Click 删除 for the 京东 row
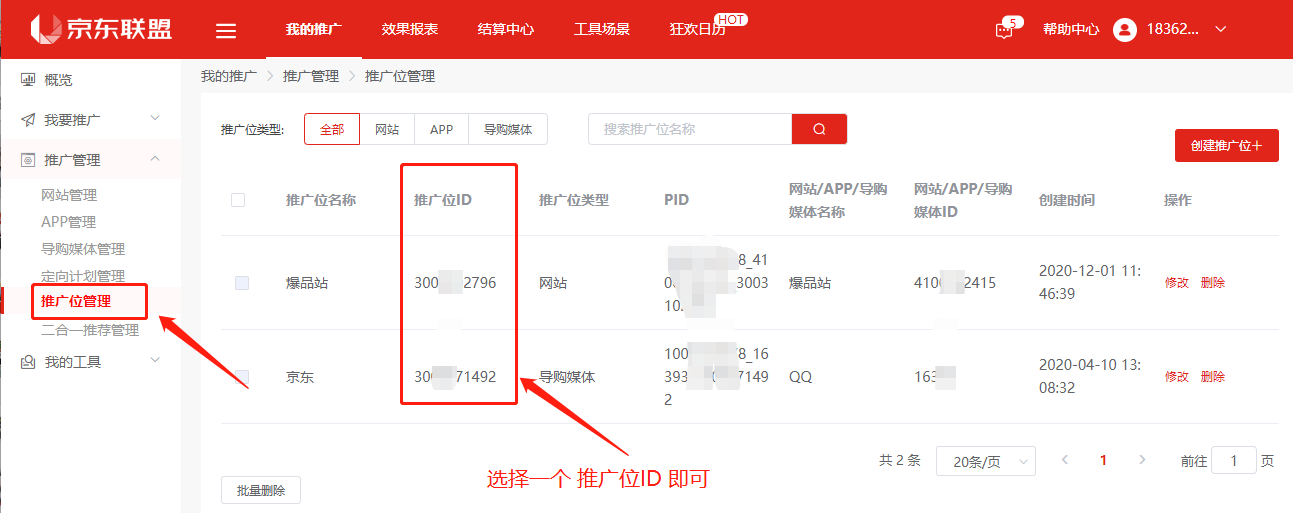1293x513 pixels. [1213, 377]
